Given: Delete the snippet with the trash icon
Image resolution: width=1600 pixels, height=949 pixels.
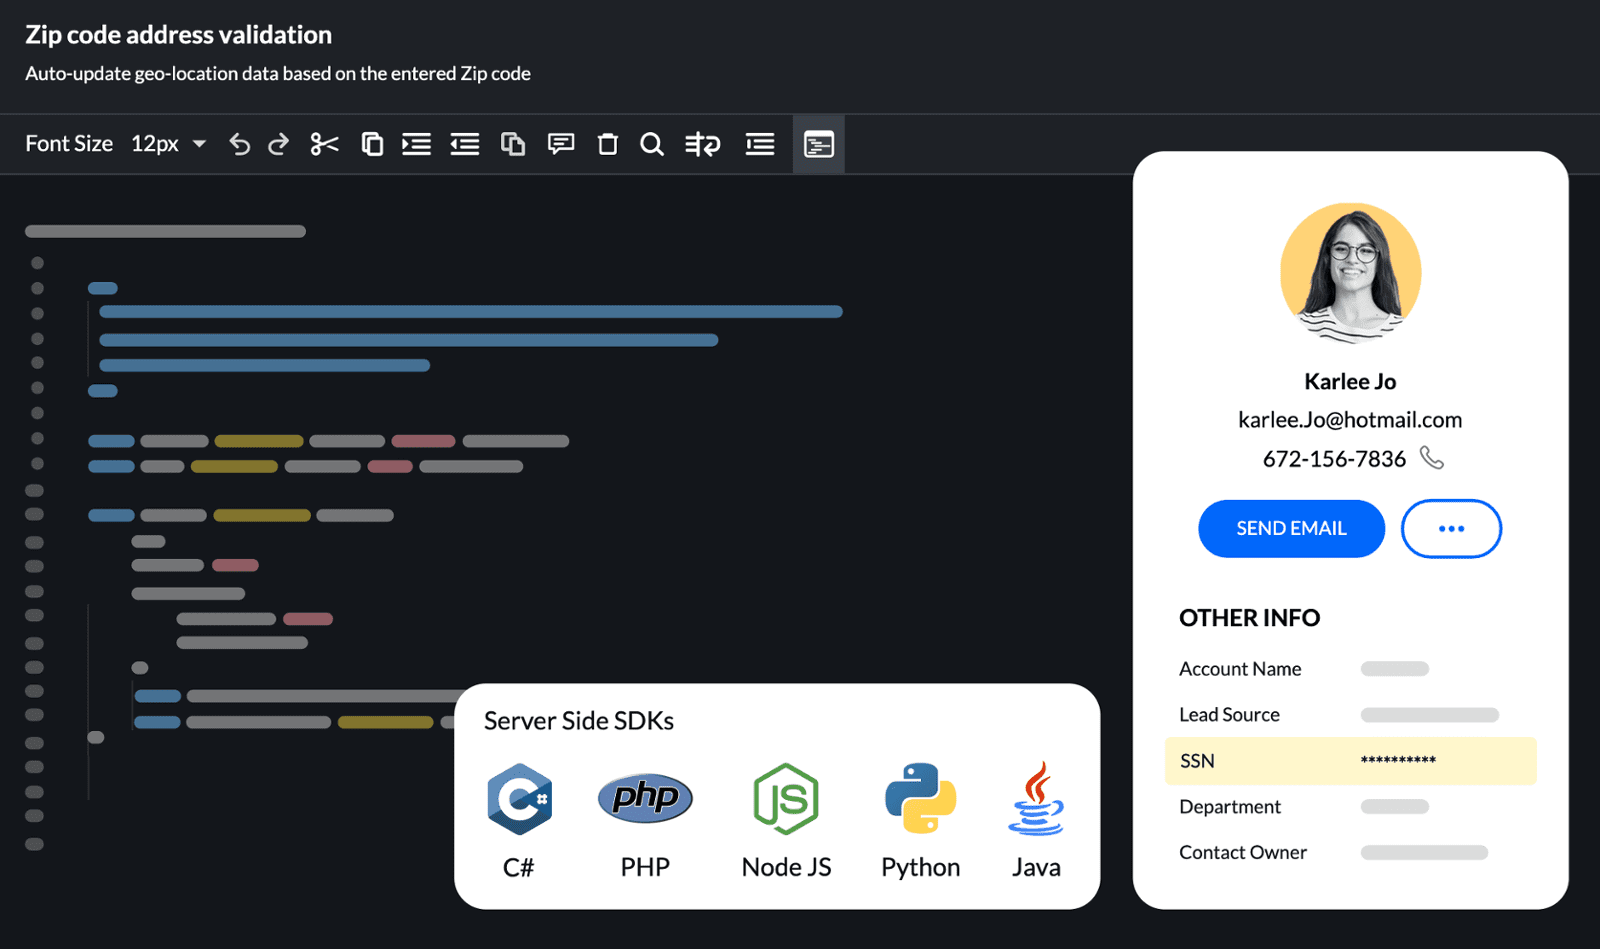Looking at the screenshot, I should click(x=607, y=144).
